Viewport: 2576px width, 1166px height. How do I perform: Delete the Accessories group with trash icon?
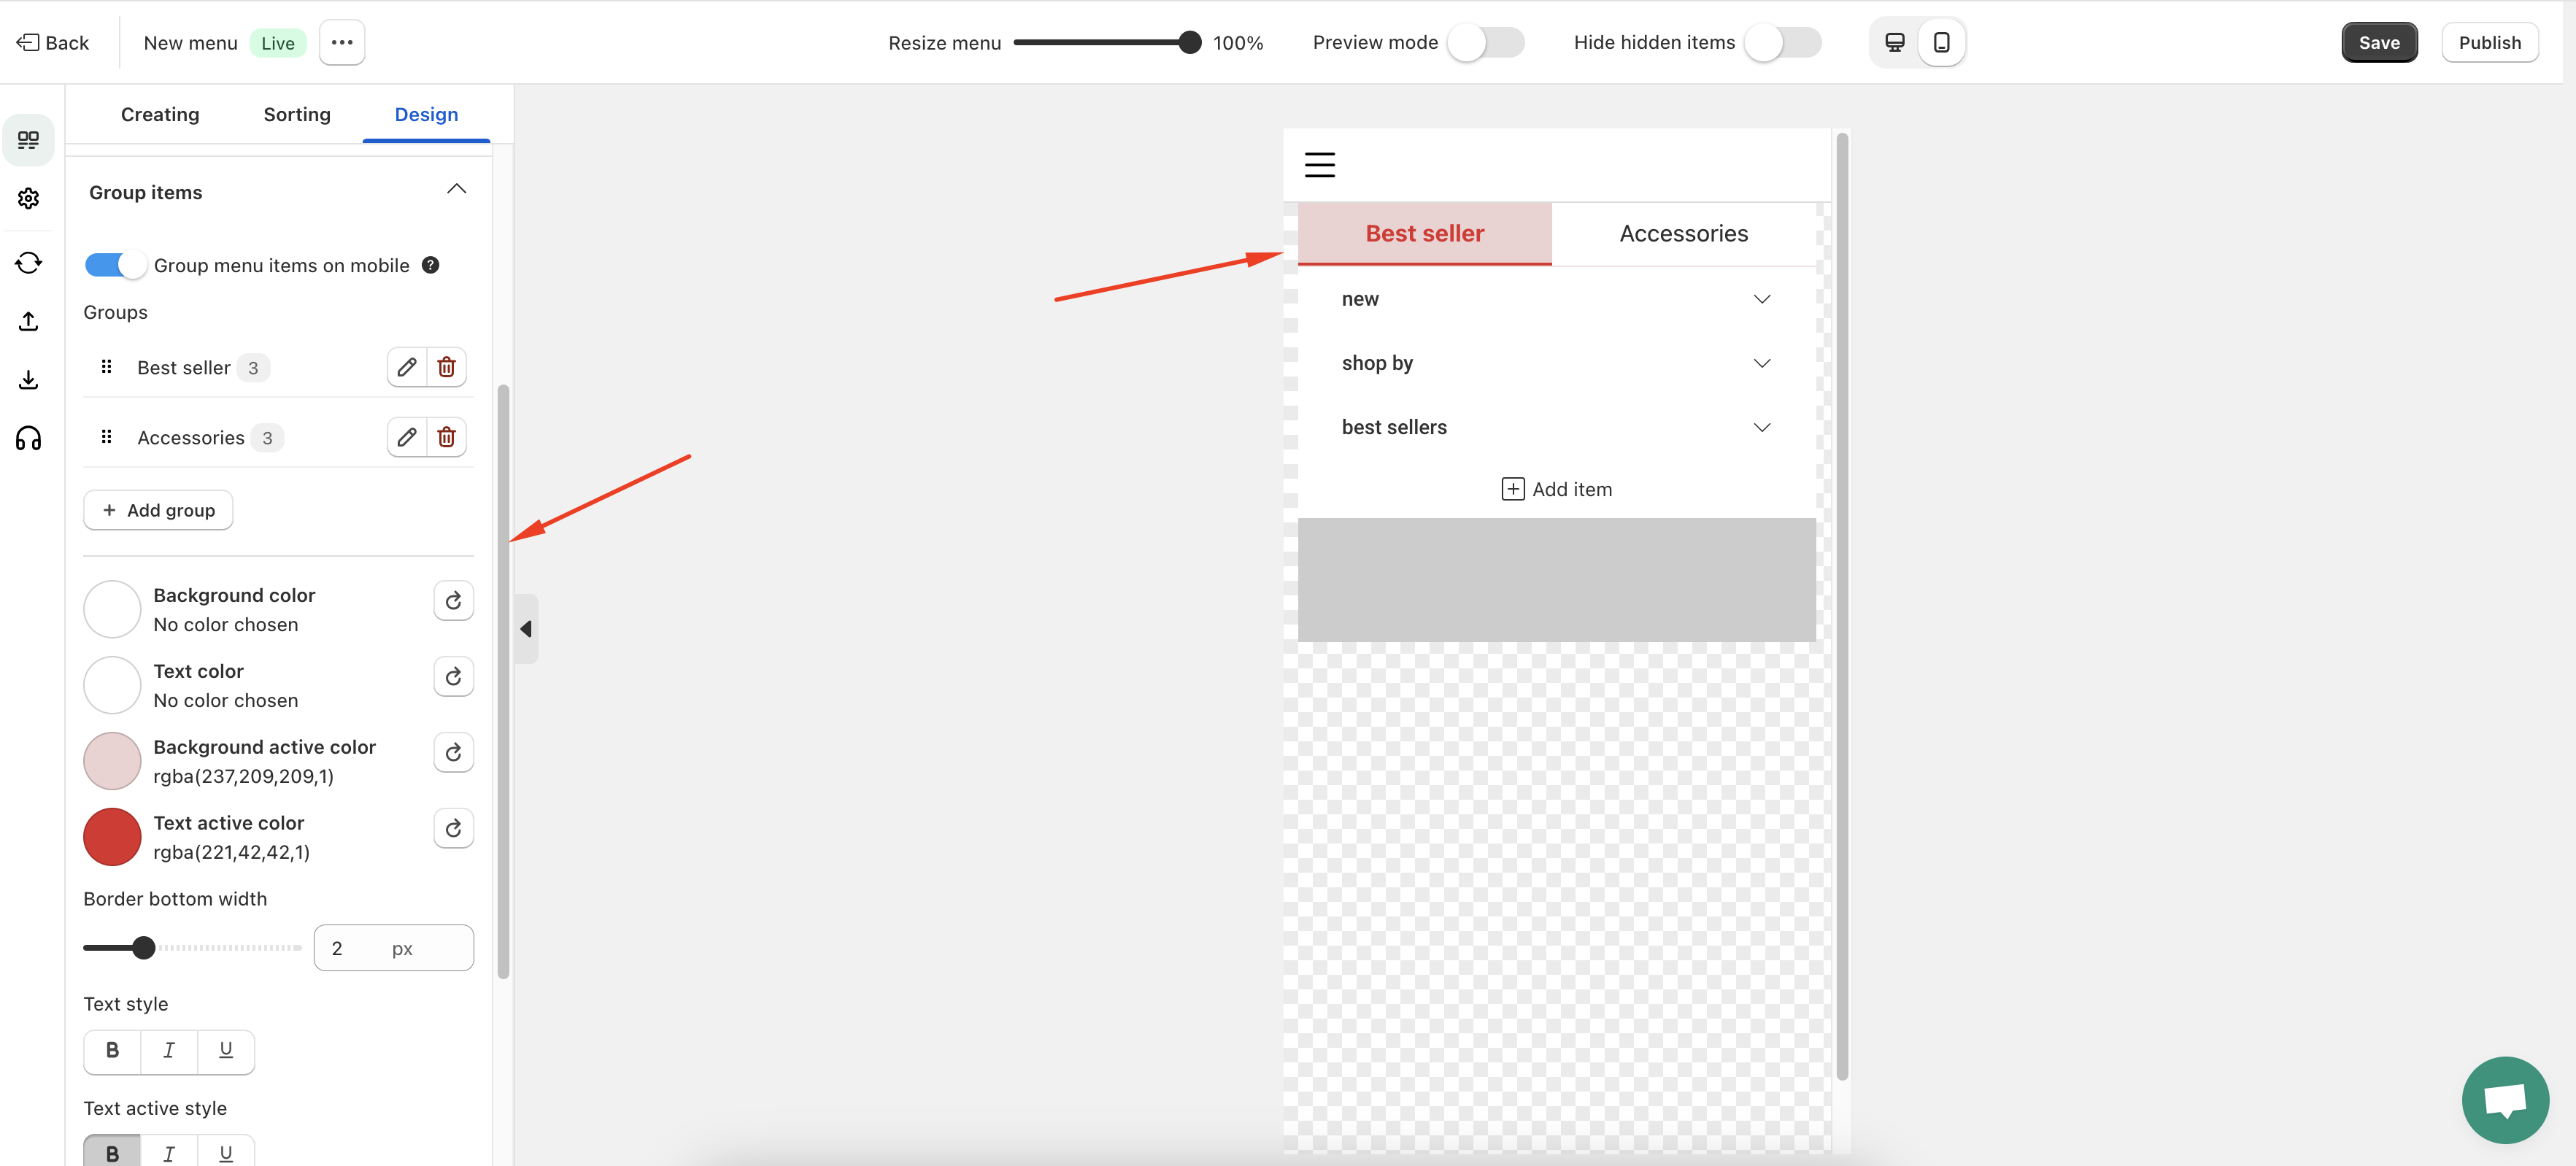447,437
